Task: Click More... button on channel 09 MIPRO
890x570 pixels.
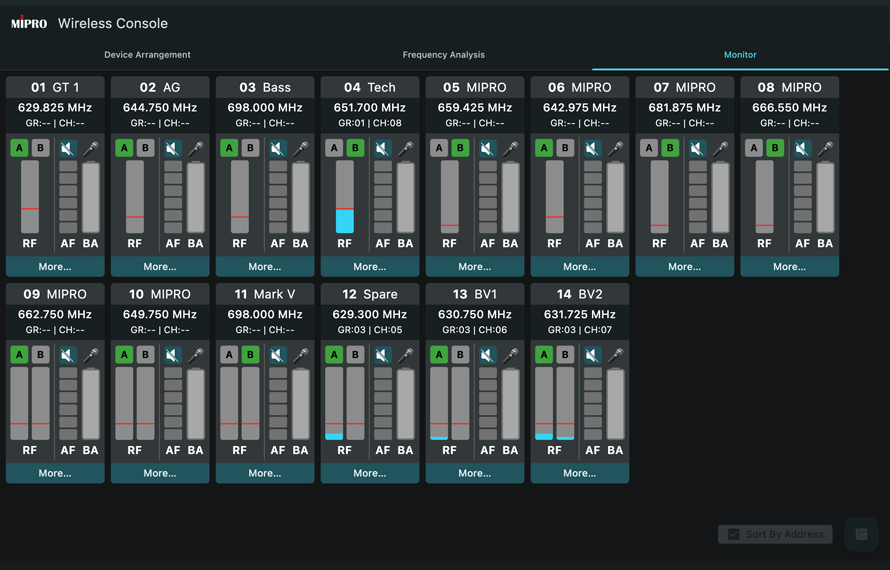Action: coord(55,473)
